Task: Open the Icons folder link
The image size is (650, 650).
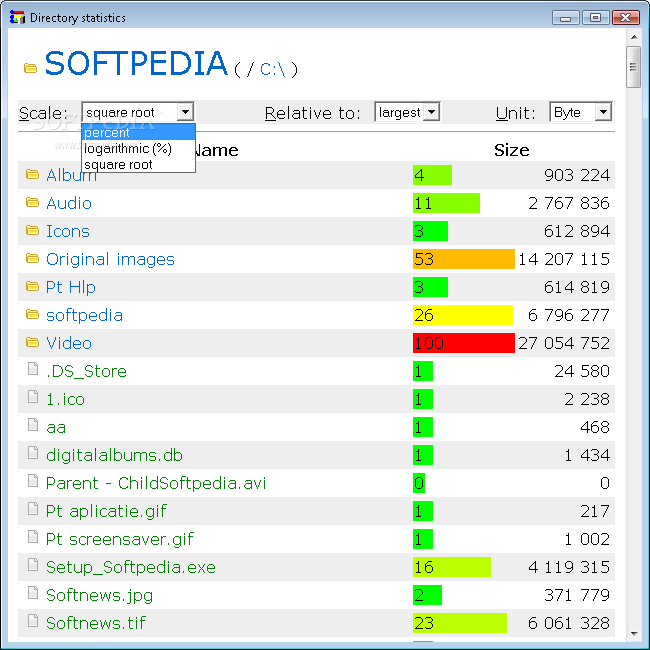Action: click(68, 231)
